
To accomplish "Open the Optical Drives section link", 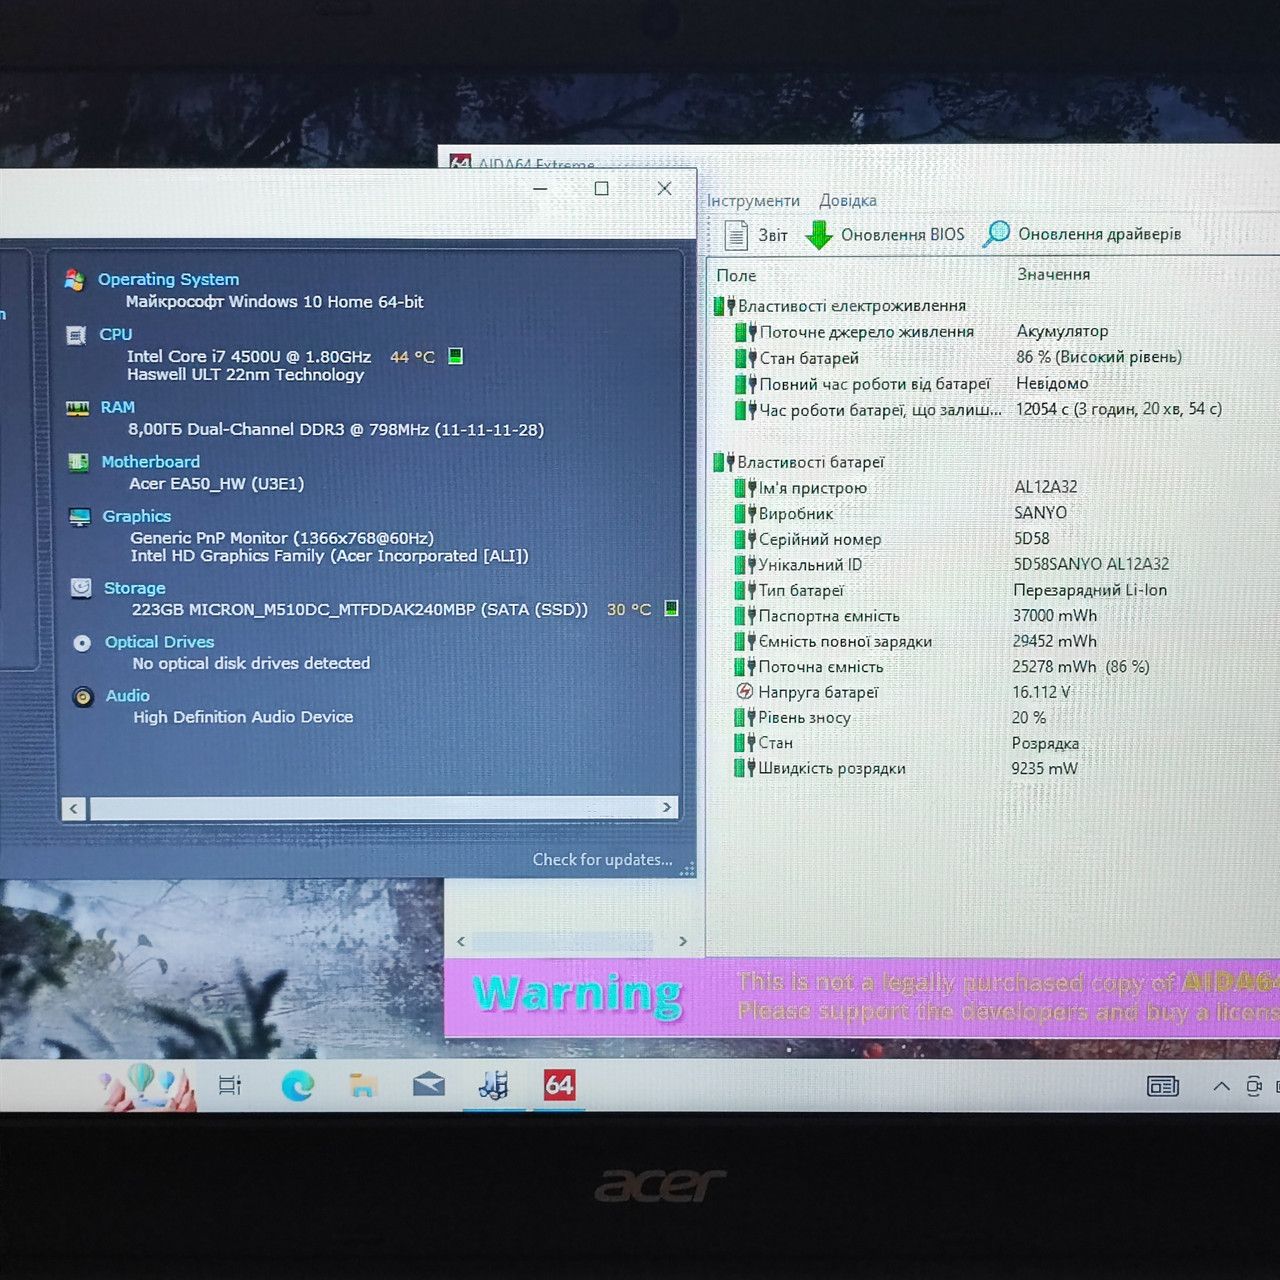I will tap(160, 642).
